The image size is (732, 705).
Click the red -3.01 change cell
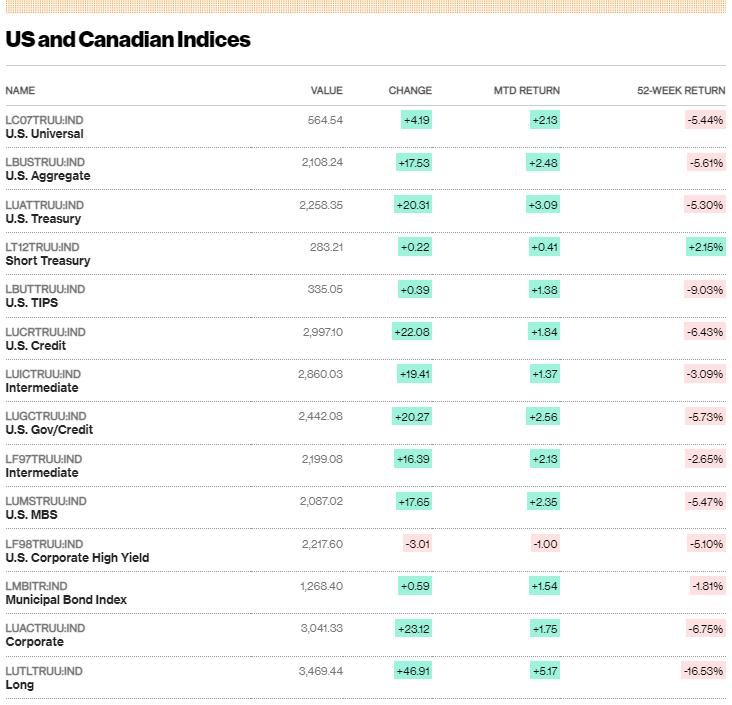[416, 544]
